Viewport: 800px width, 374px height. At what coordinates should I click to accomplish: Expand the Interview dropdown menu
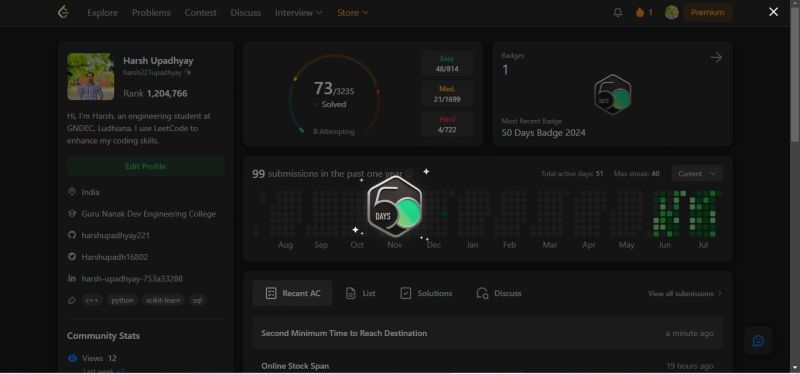[298, 13]
